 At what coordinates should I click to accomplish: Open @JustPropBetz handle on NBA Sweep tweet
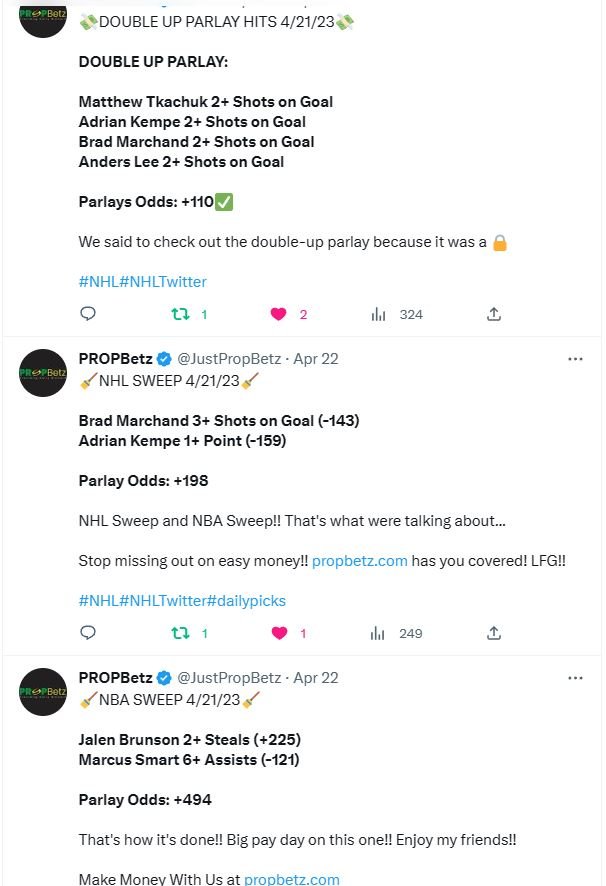coord(229,678)
